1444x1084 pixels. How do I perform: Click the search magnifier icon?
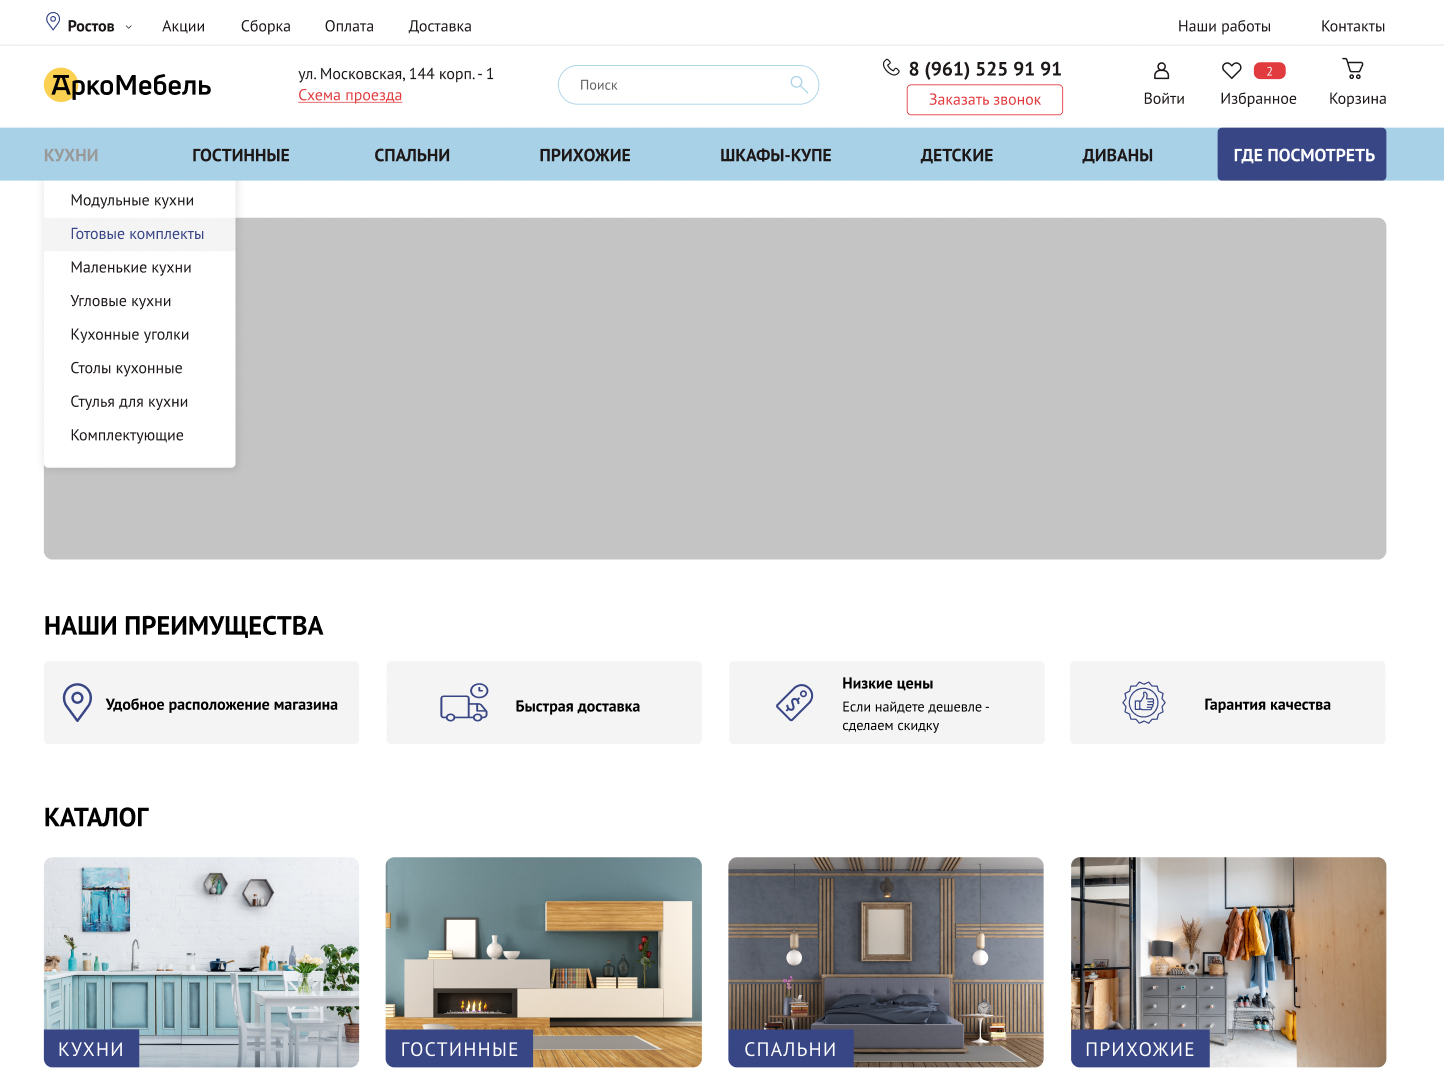click(798, 84)
